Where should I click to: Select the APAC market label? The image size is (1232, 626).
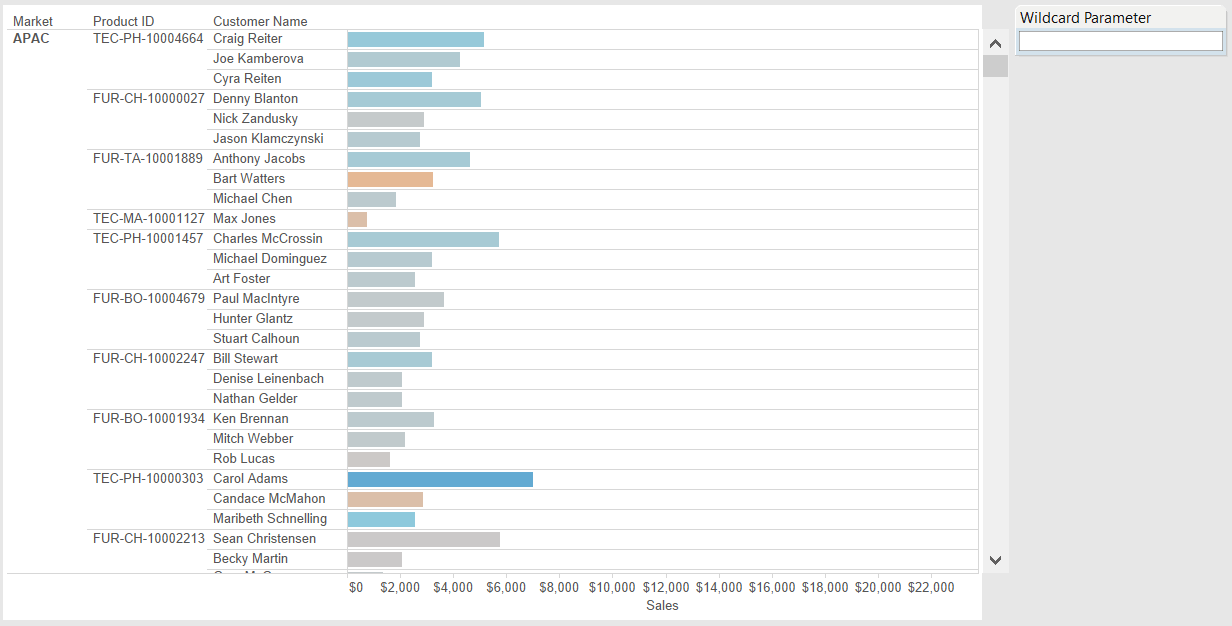[30, 38]
